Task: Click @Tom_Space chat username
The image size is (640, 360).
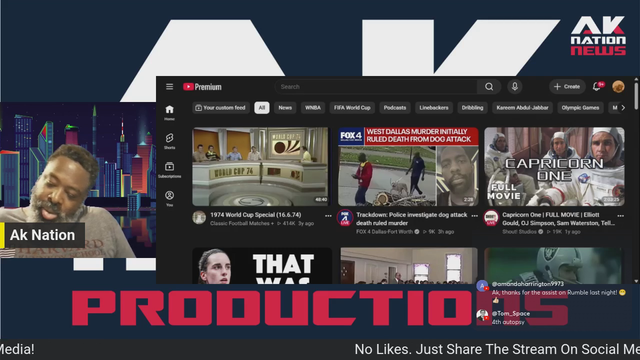Action: coord(511,313)
